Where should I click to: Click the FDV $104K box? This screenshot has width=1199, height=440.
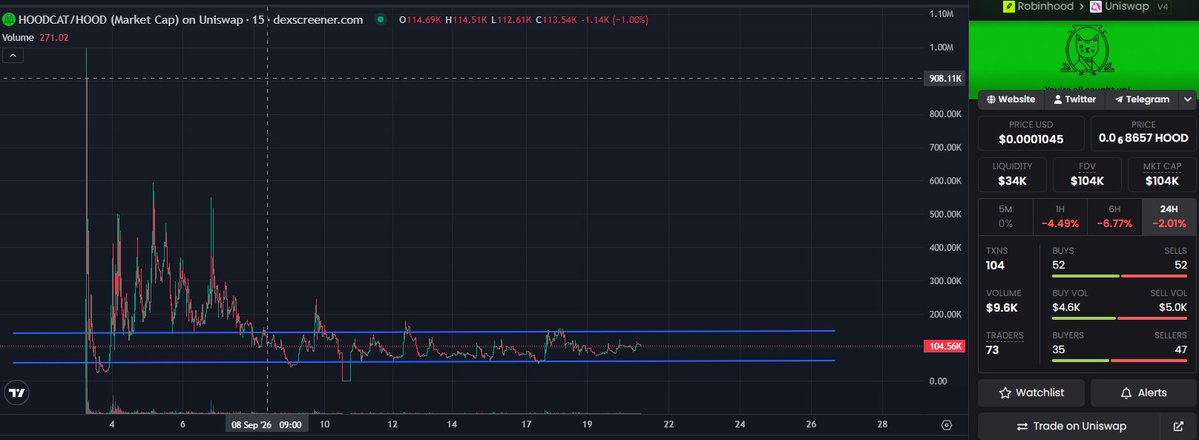coord(1087,174)
